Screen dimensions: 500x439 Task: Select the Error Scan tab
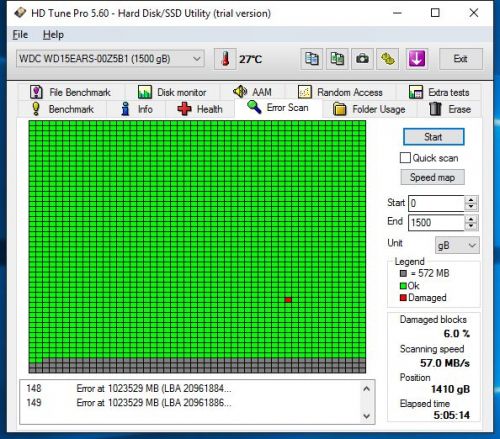[278, 108]
